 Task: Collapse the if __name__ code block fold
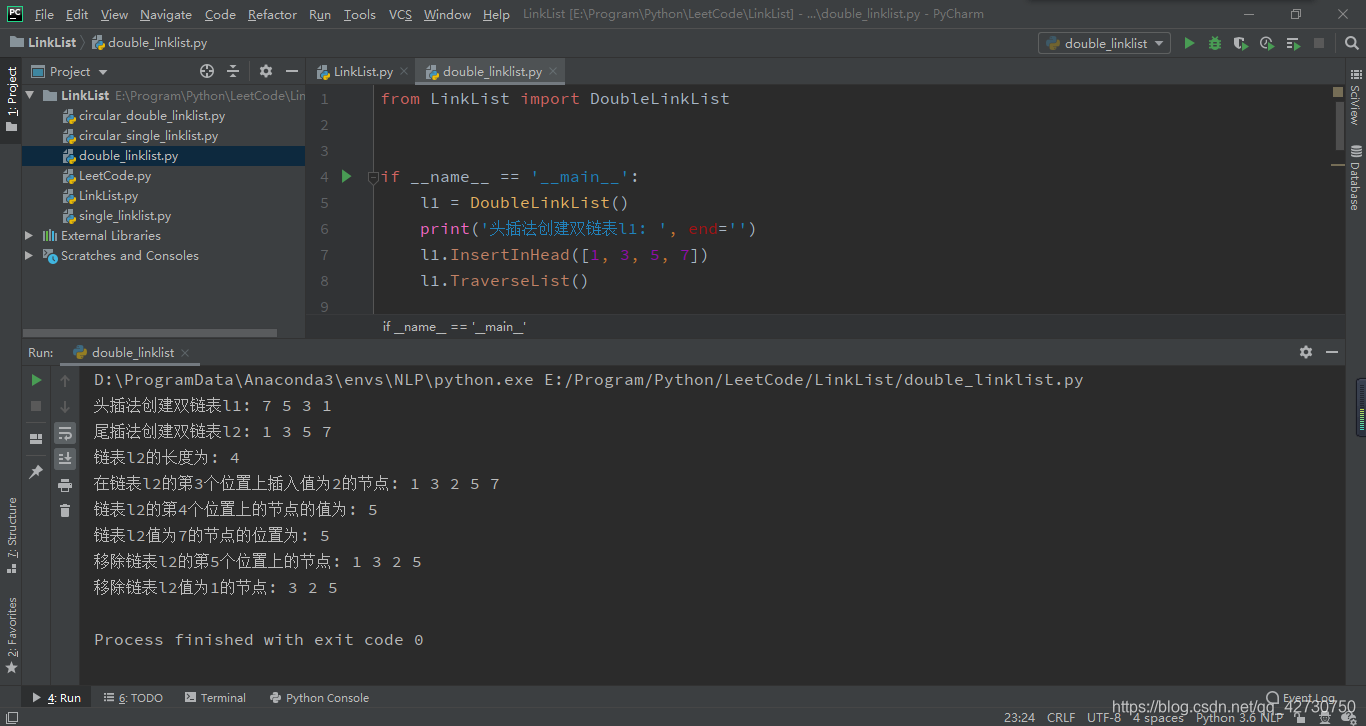pos(373,177)
